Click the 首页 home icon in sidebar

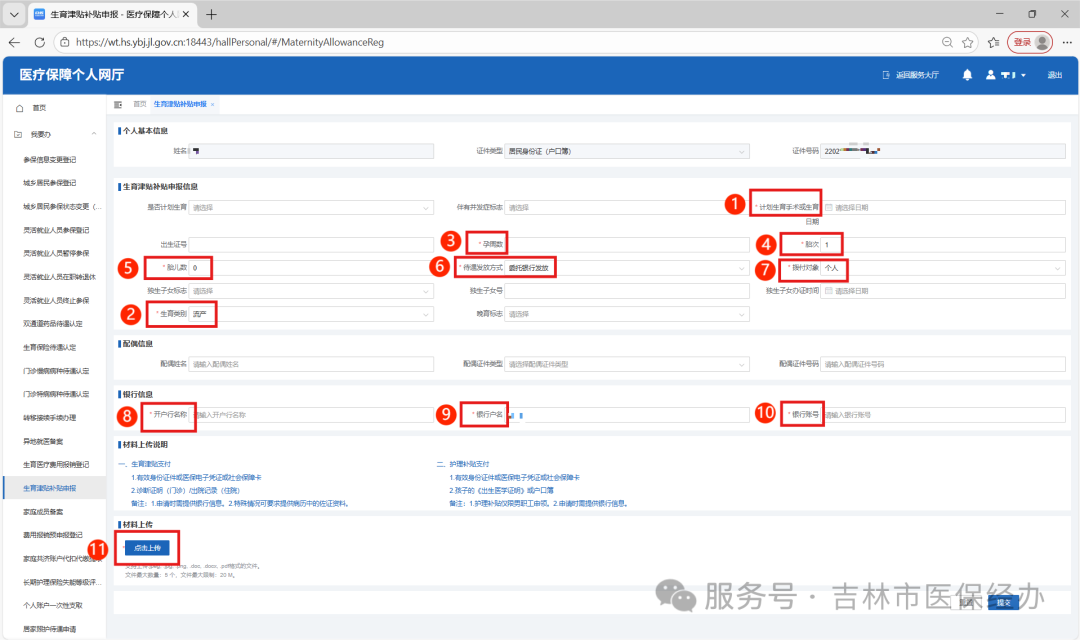(19, 108)
